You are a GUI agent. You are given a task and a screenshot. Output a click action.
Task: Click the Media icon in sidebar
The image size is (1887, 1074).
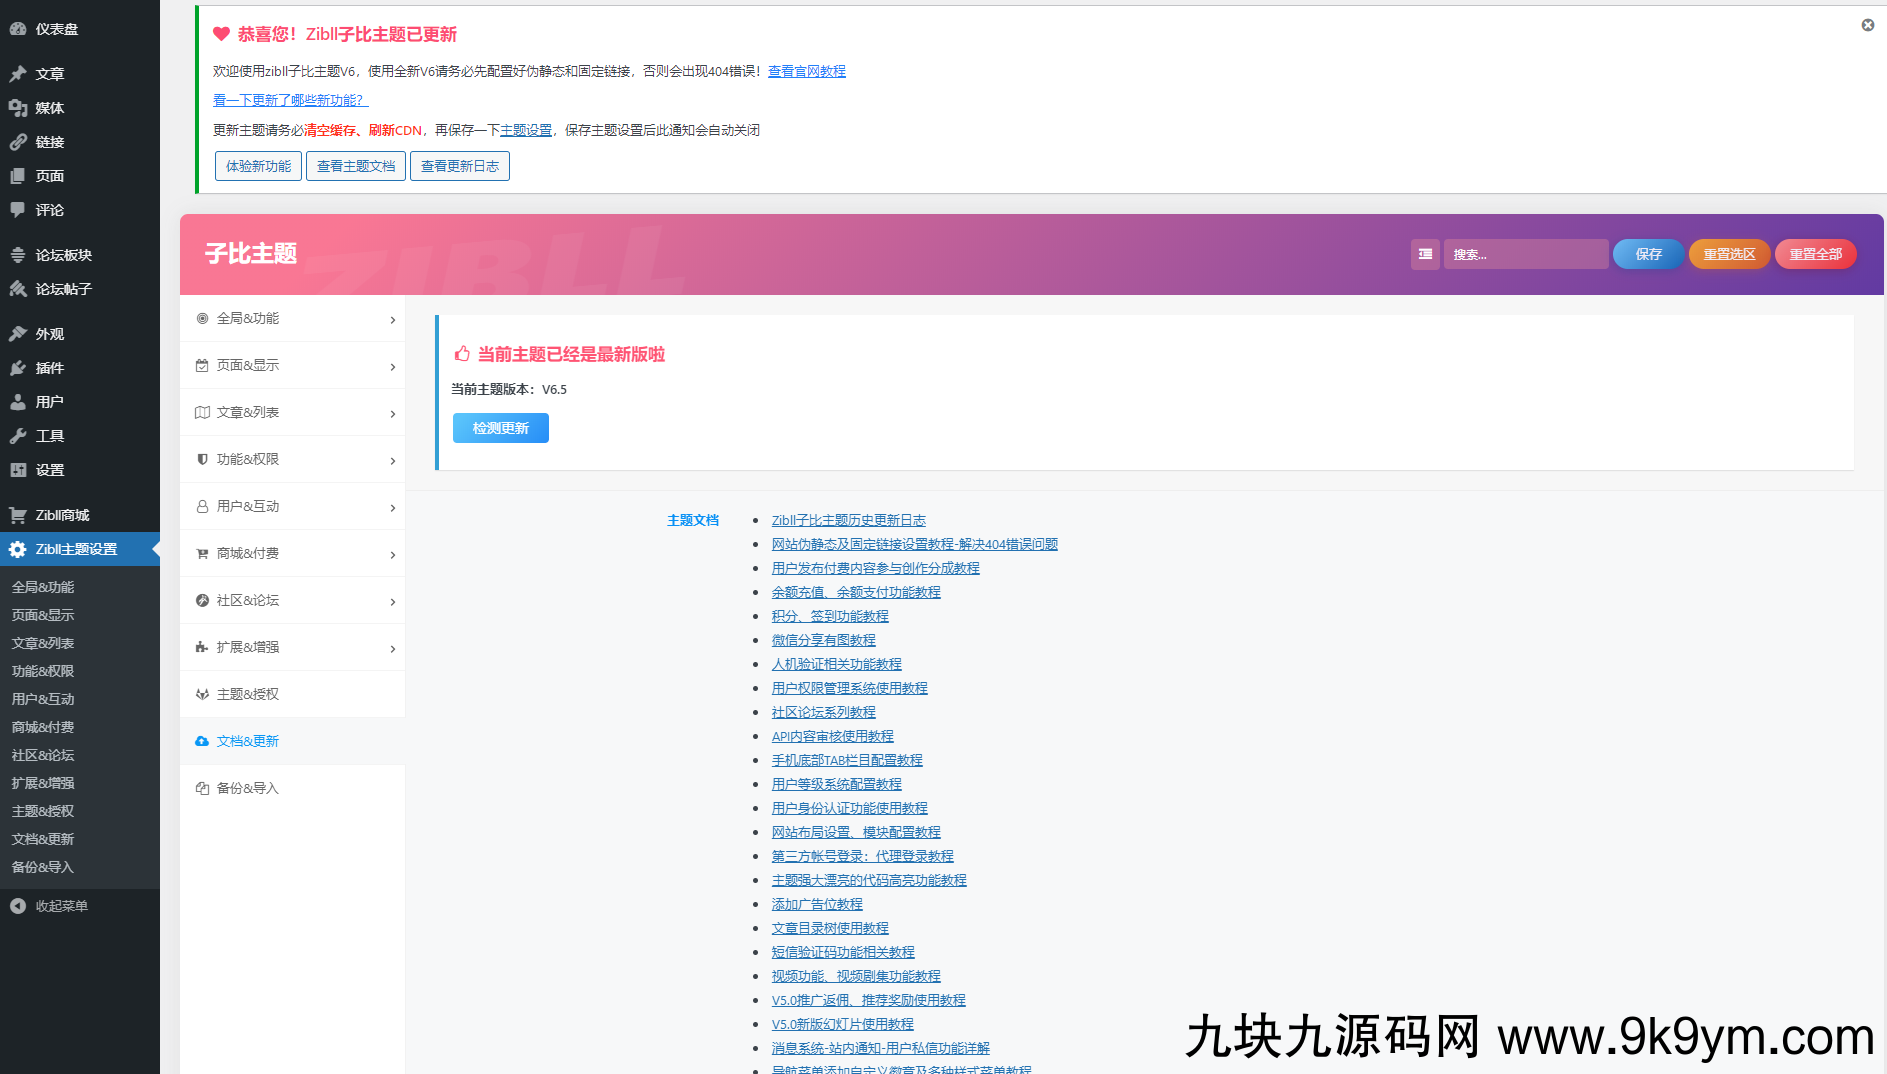click(18, 108)
